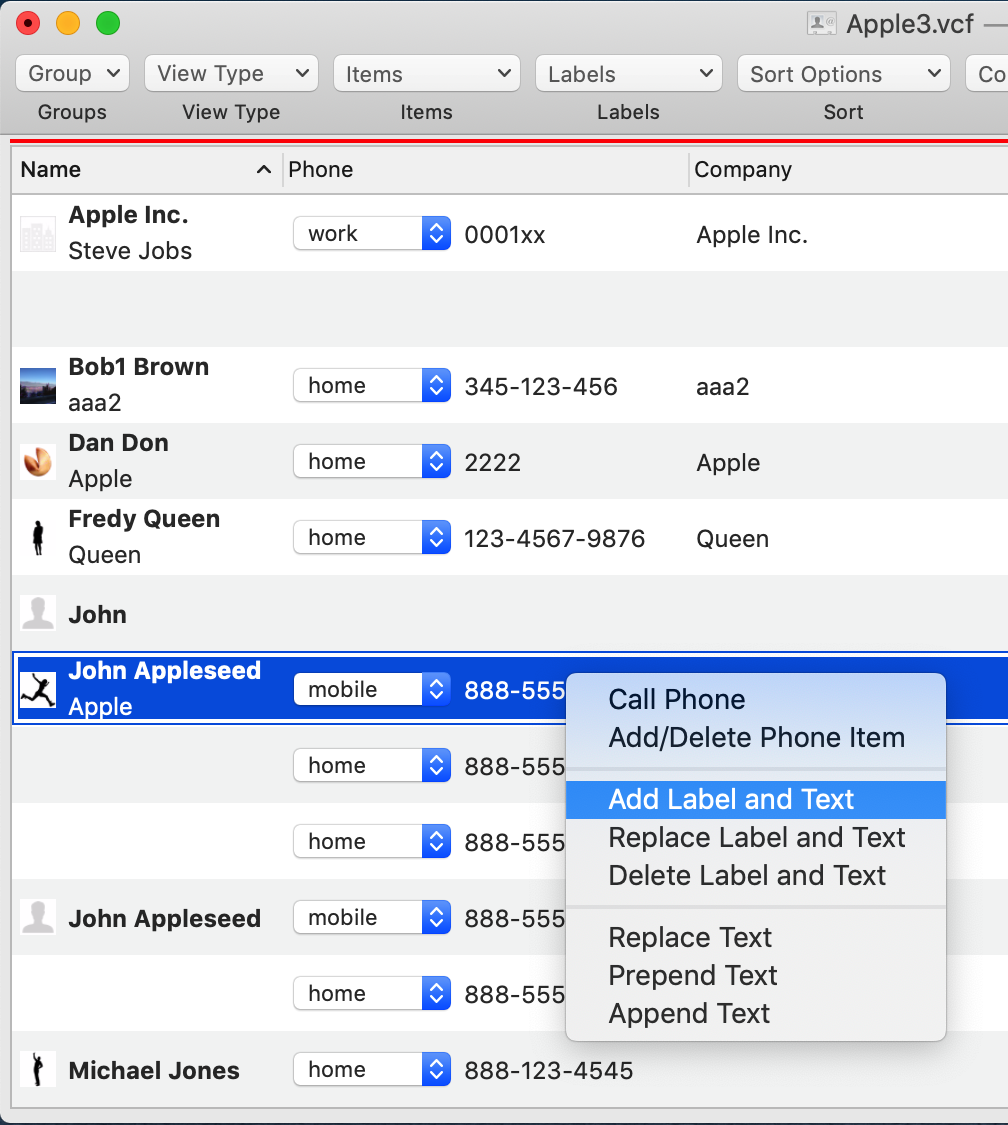1008x1125 pixels.
Task: Click Bob1 Brown's landscape contact photo
Action: click(37, 386)
